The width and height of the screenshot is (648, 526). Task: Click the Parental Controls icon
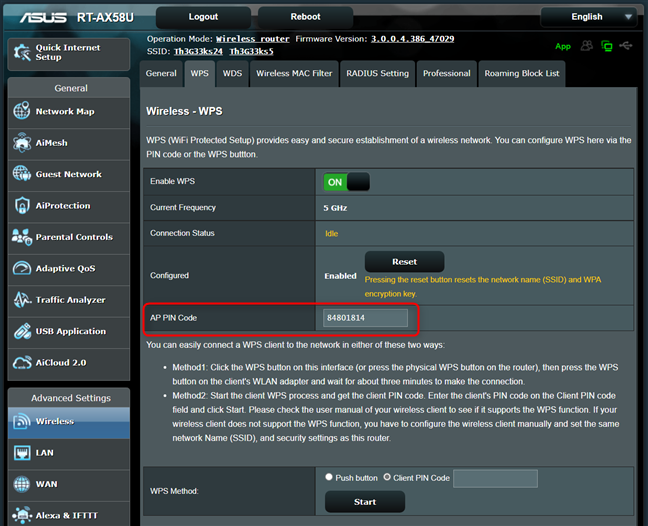pos(21,237)
